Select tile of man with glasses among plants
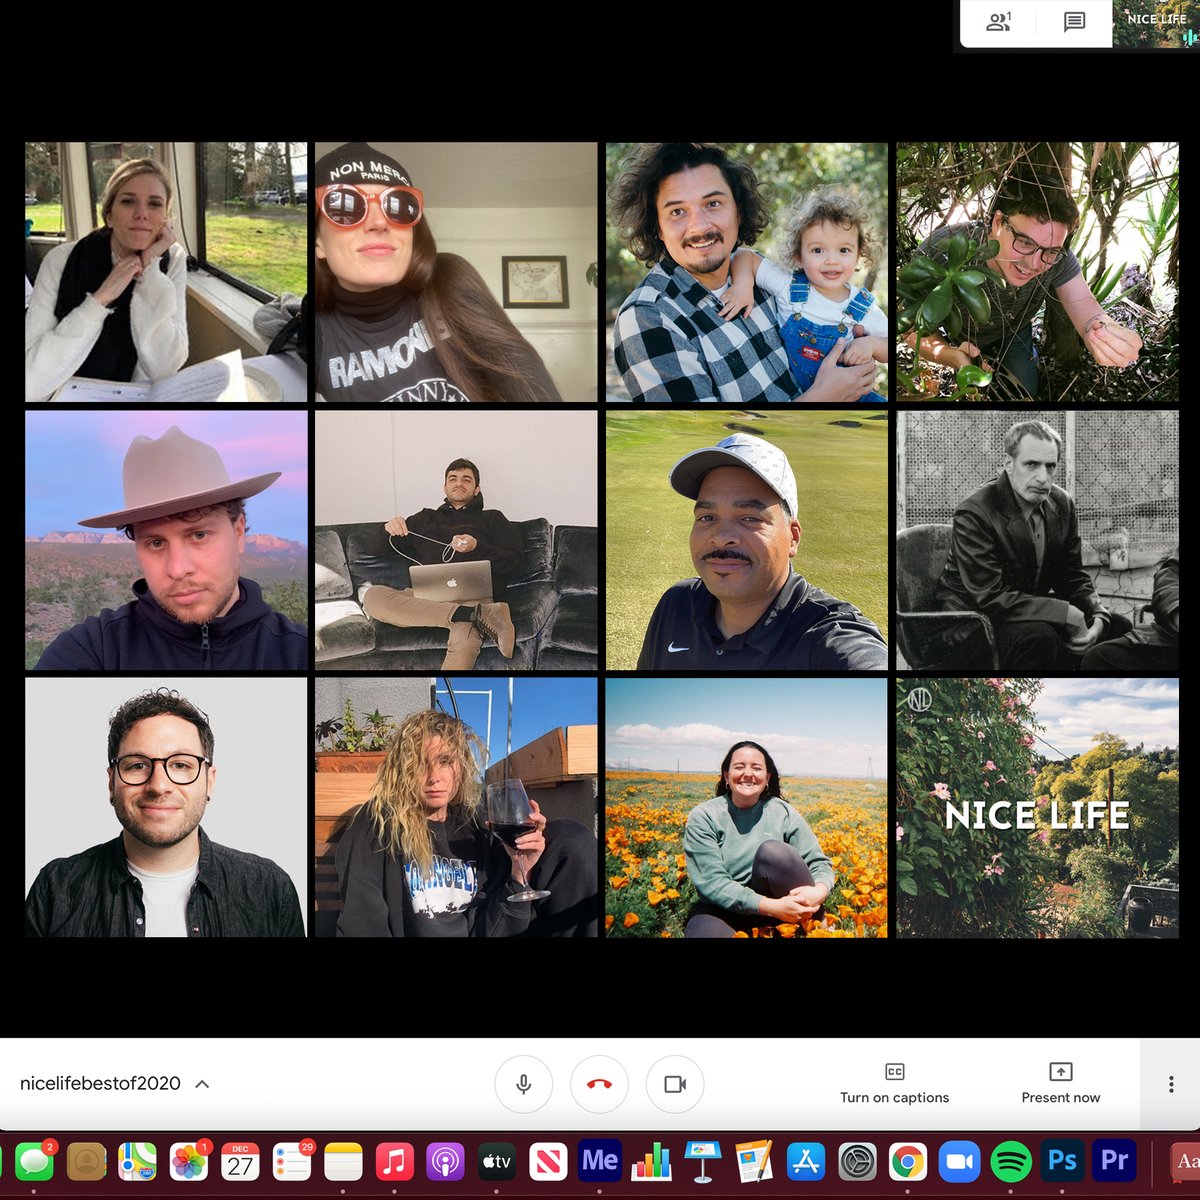The width and height of the screenshot is (1200, 1200). click(1037, 272)
